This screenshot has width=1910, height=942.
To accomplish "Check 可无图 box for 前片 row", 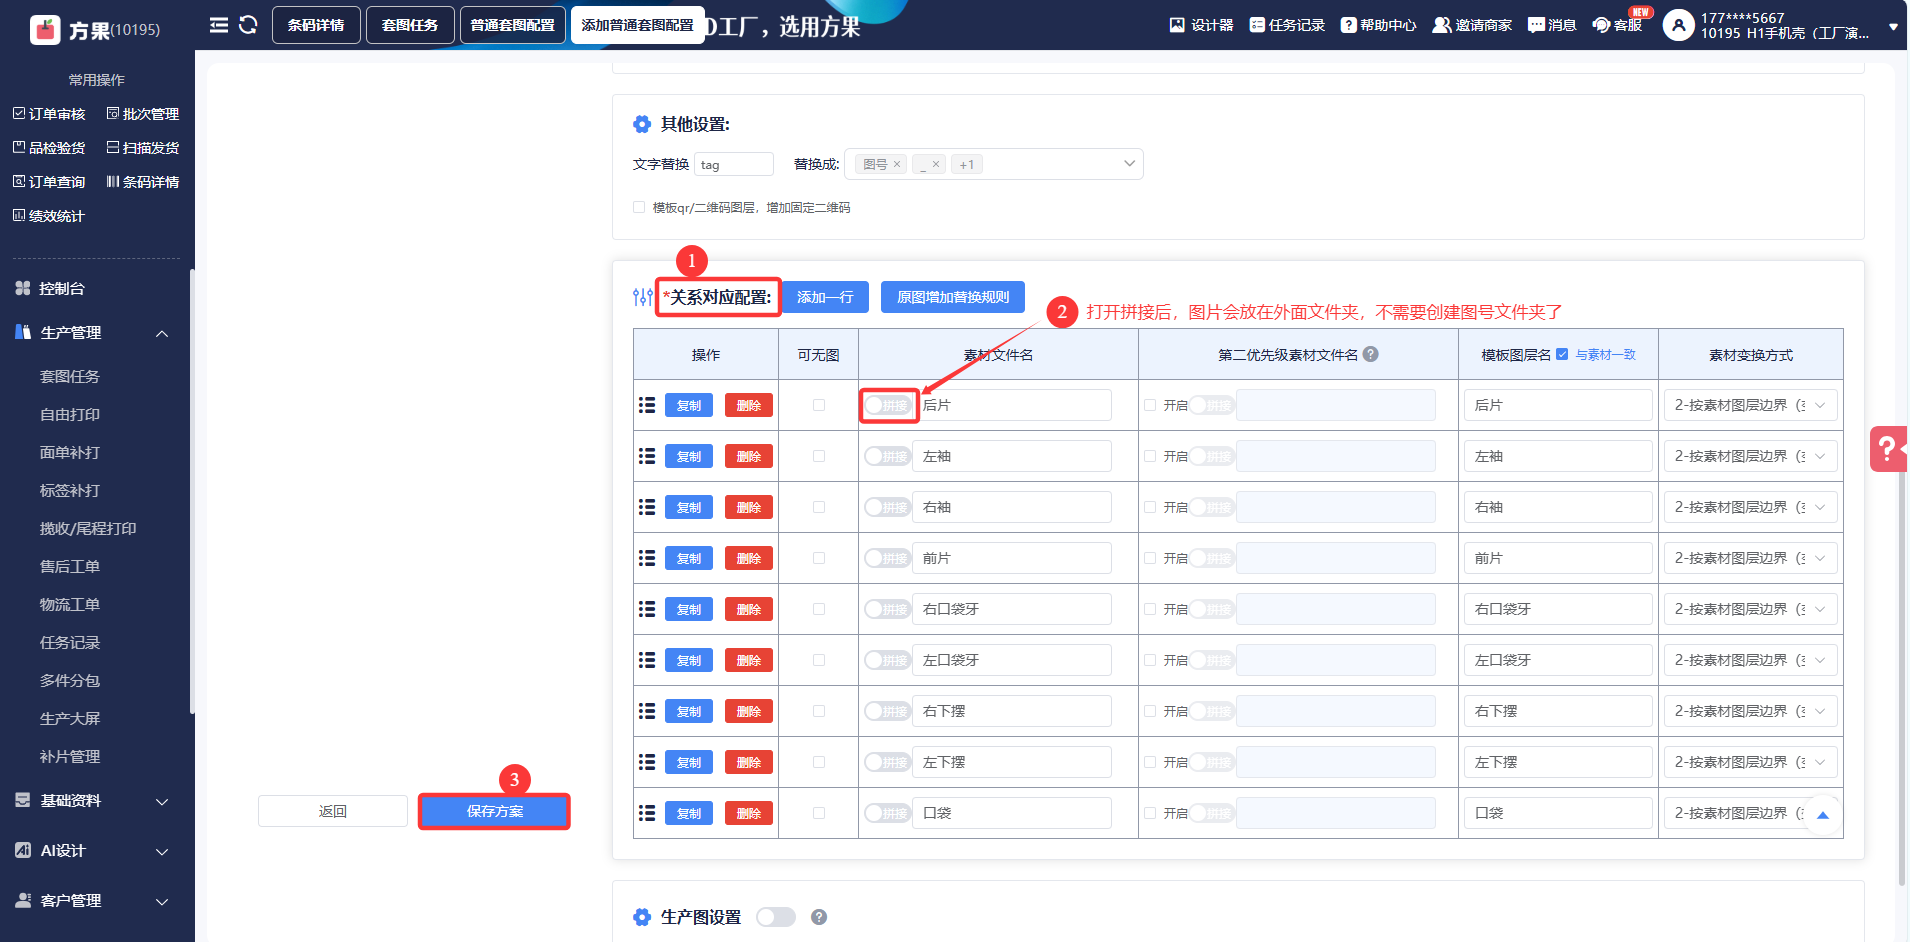I will click(x=819, y=558).
